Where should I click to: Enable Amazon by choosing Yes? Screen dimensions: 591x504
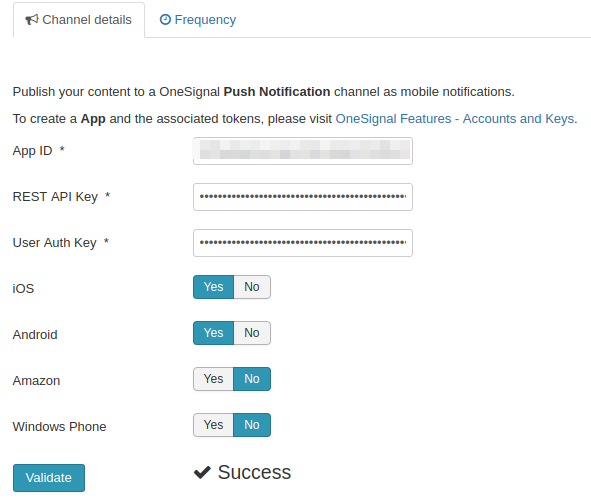coord(213,379)
